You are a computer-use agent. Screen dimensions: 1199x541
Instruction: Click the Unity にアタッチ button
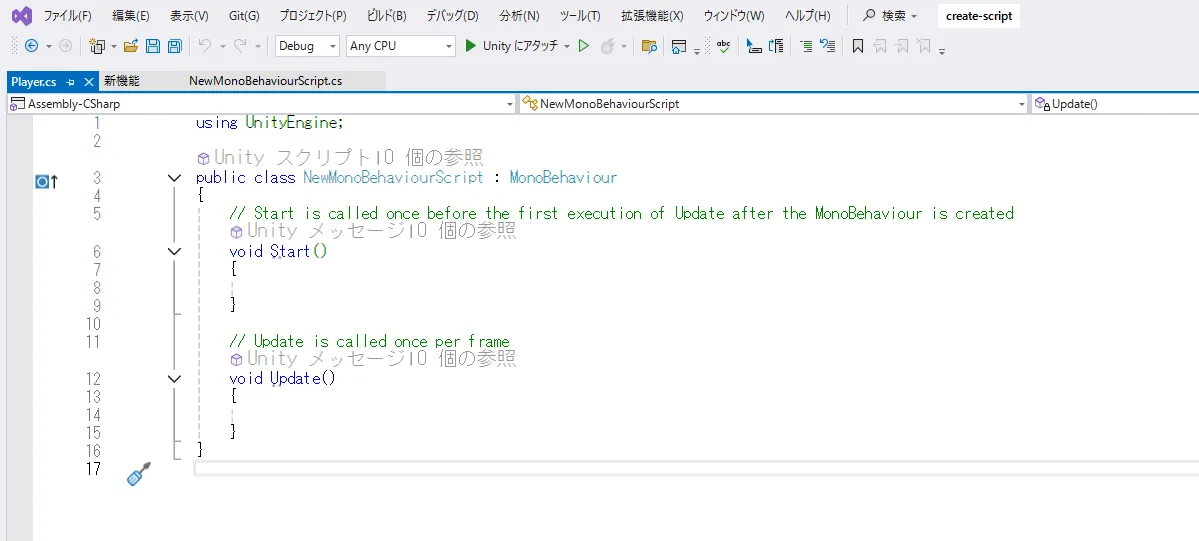[511, 46]
